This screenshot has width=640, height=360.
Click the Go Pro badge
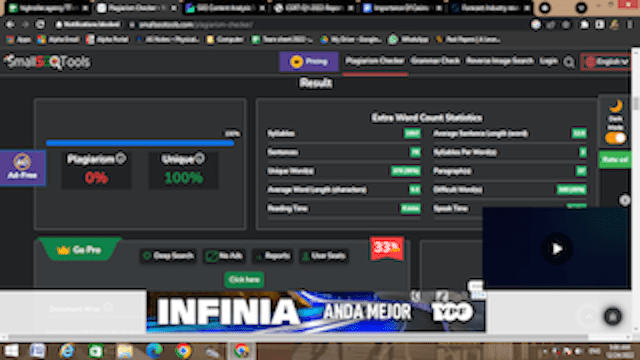click(x=80, y=249)
